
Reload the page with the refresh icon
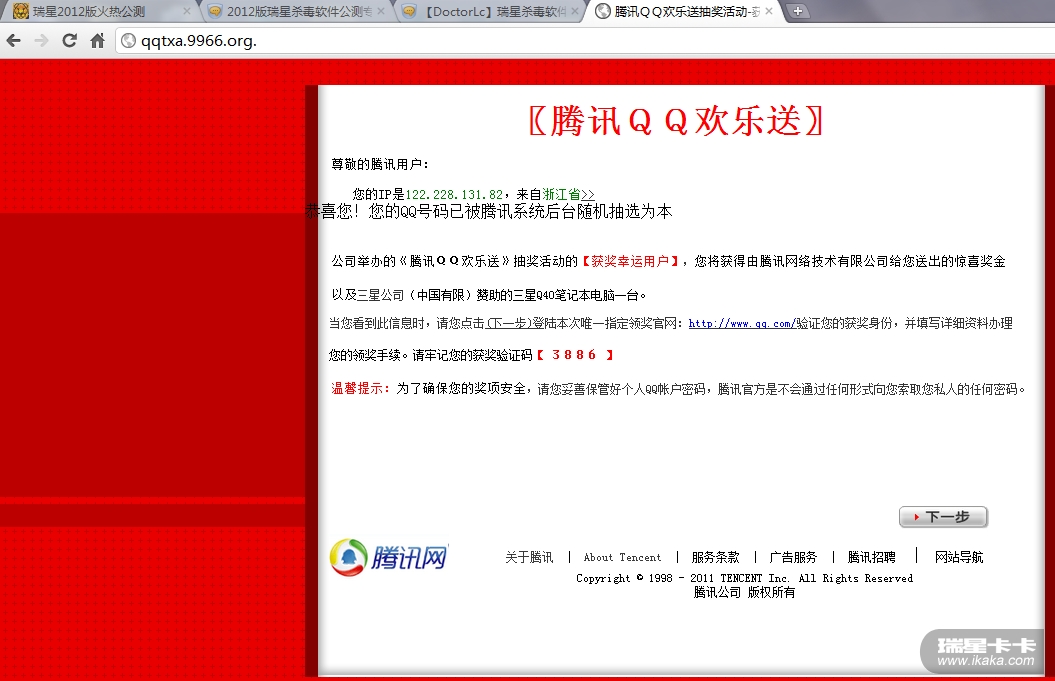tap(69, 41)
